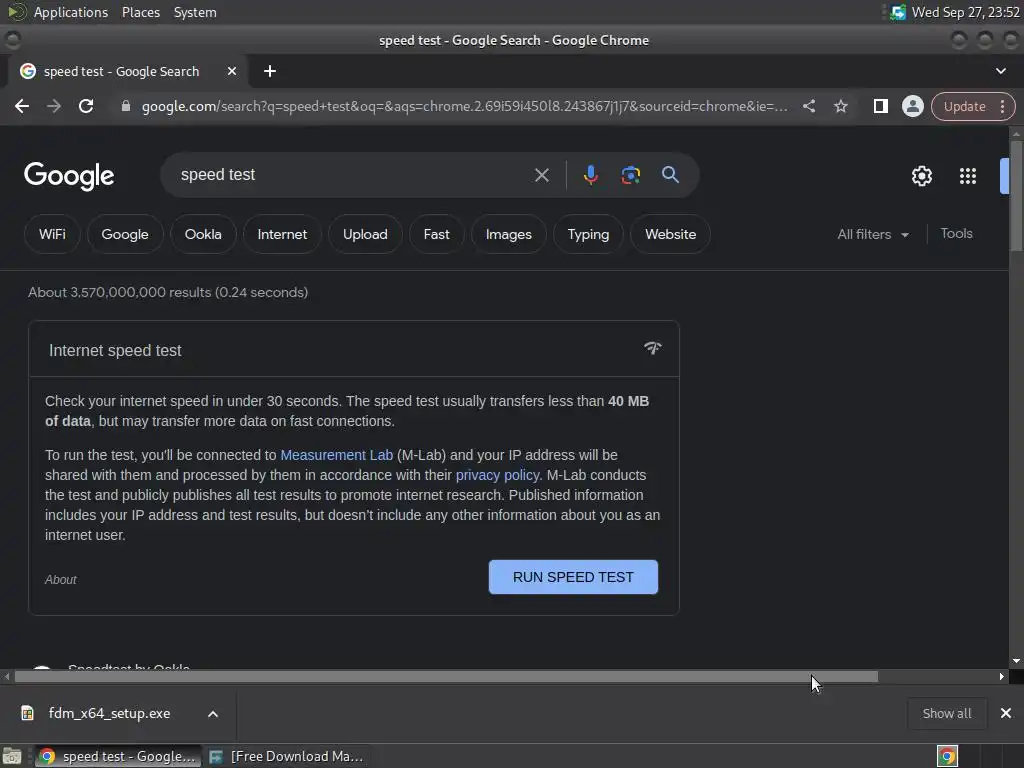
Task: Select the Internet filter chip
Action: [282, 234]
